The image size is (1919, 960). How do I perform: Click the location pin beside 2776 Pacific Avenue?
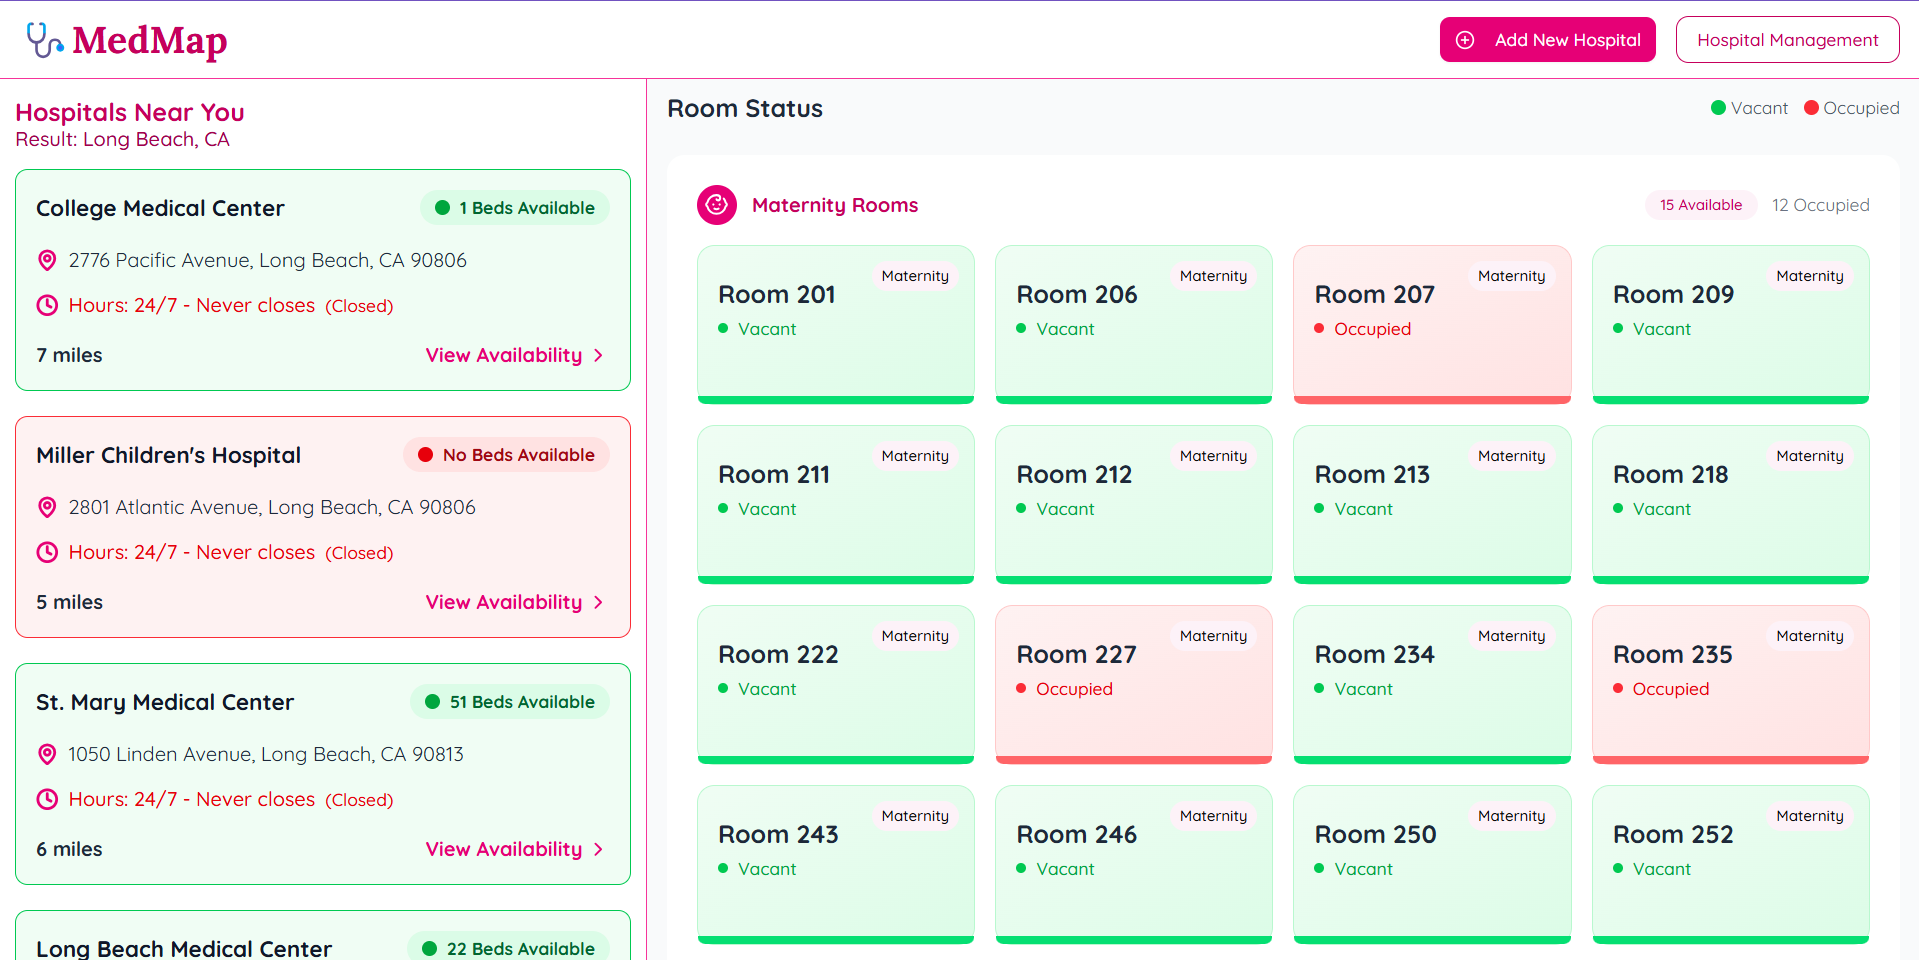coord(47,260)
